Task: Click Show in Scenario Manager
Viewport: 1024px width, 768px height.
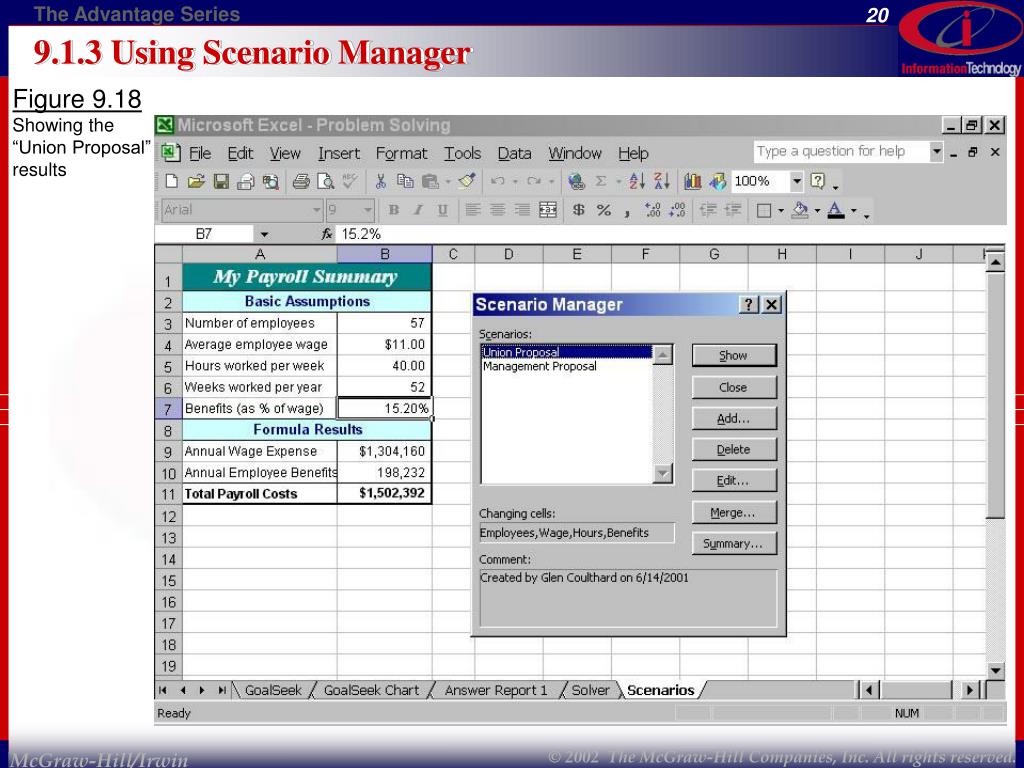Action: (x=733, y=355)
